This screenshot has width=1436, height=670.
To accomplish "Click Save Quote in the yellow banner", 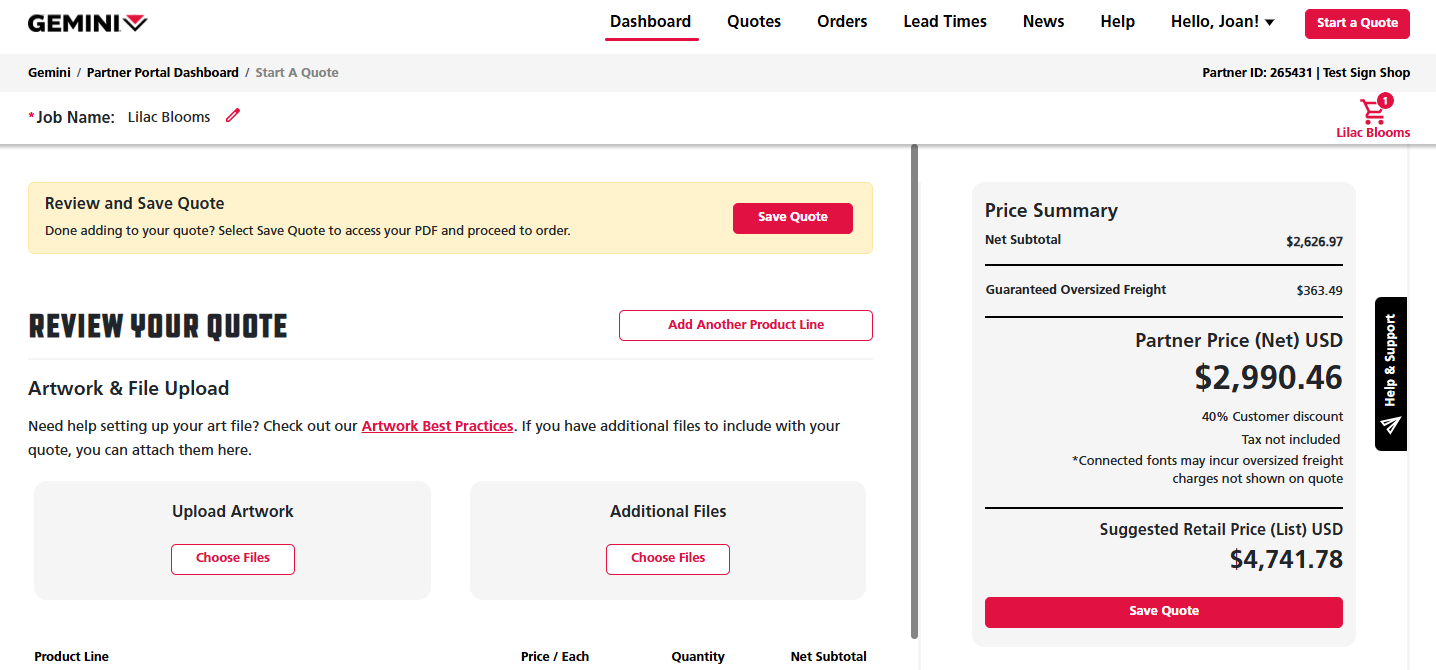I will tap(792, 218).
